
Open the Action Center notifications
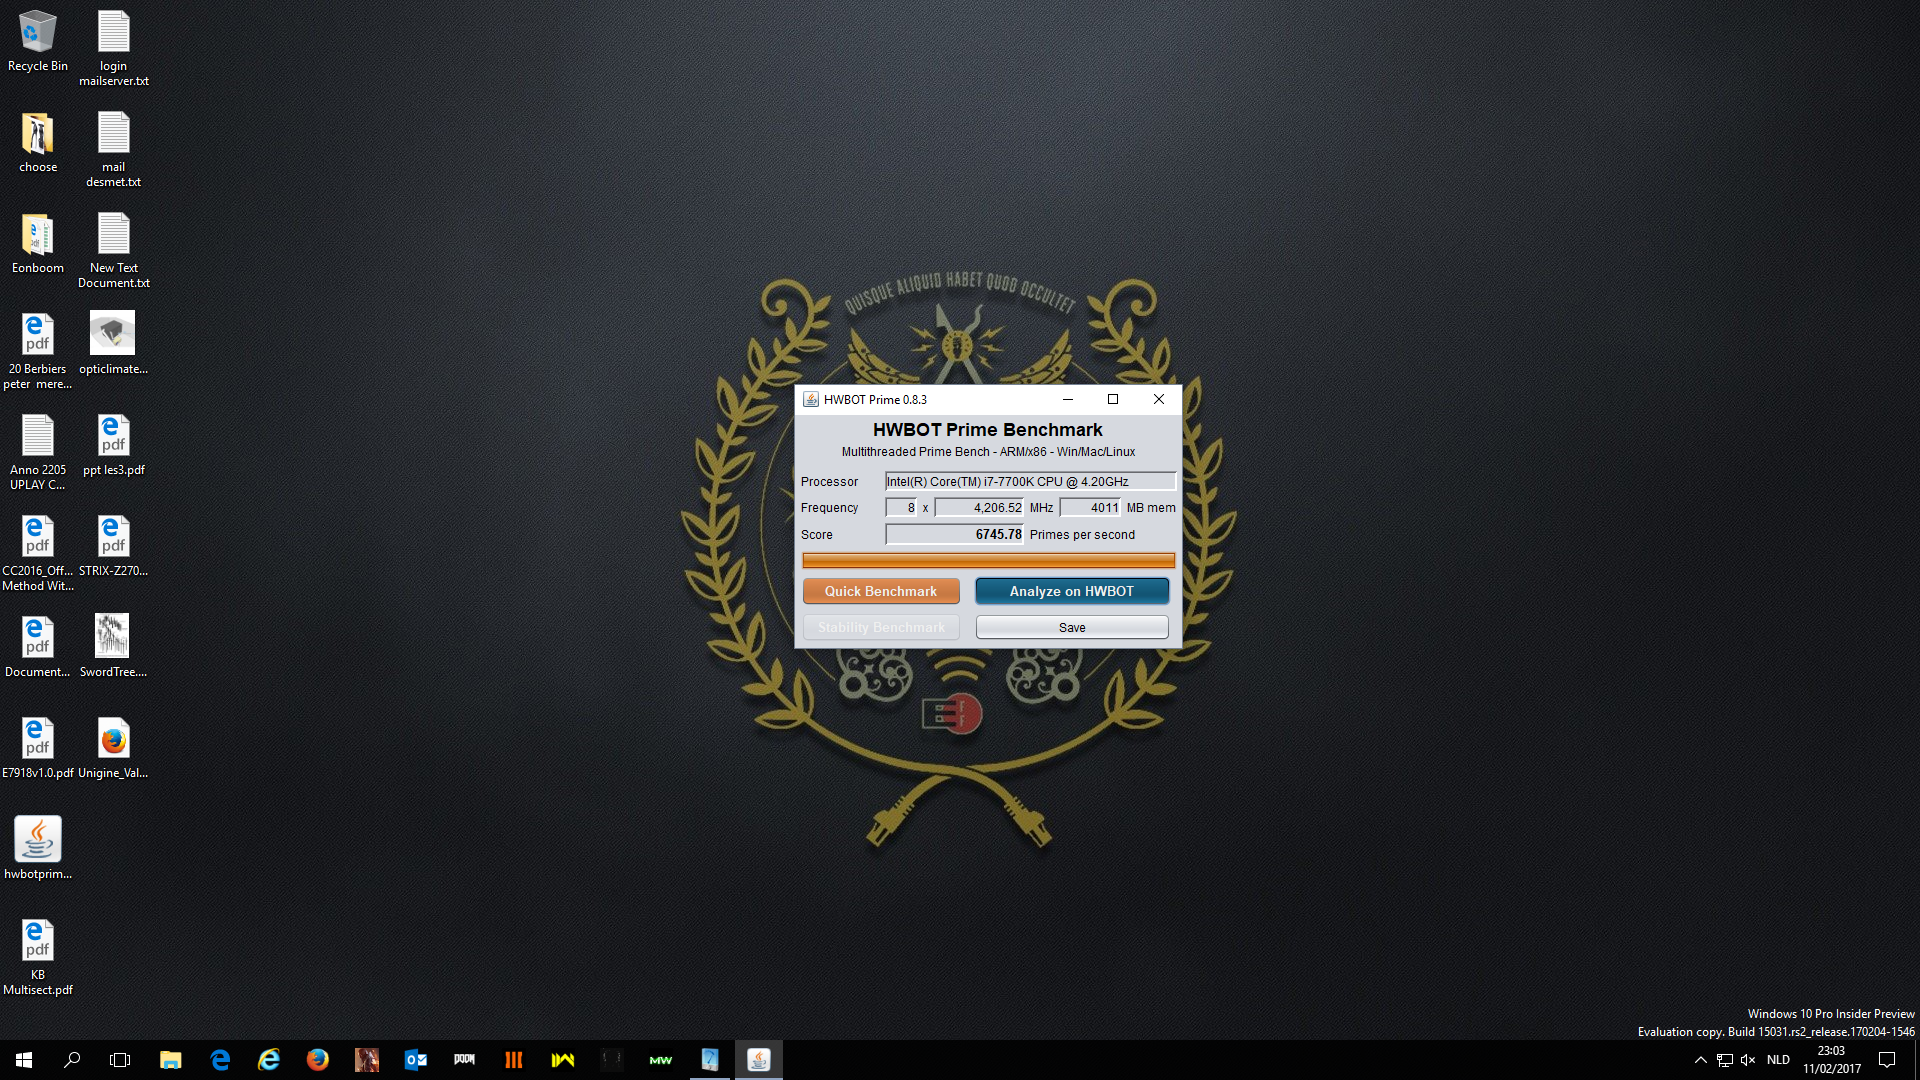[x=1887, y=1060]
